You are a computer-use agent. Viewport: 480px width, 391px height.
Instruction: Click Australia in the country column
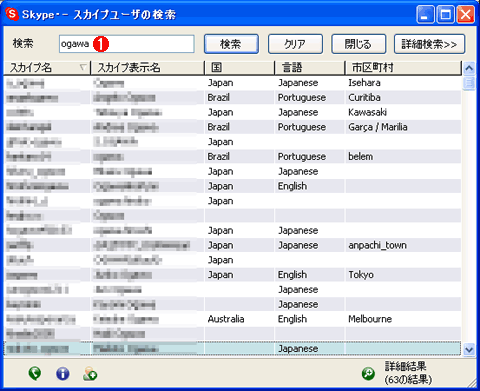(x=226, y=319)
